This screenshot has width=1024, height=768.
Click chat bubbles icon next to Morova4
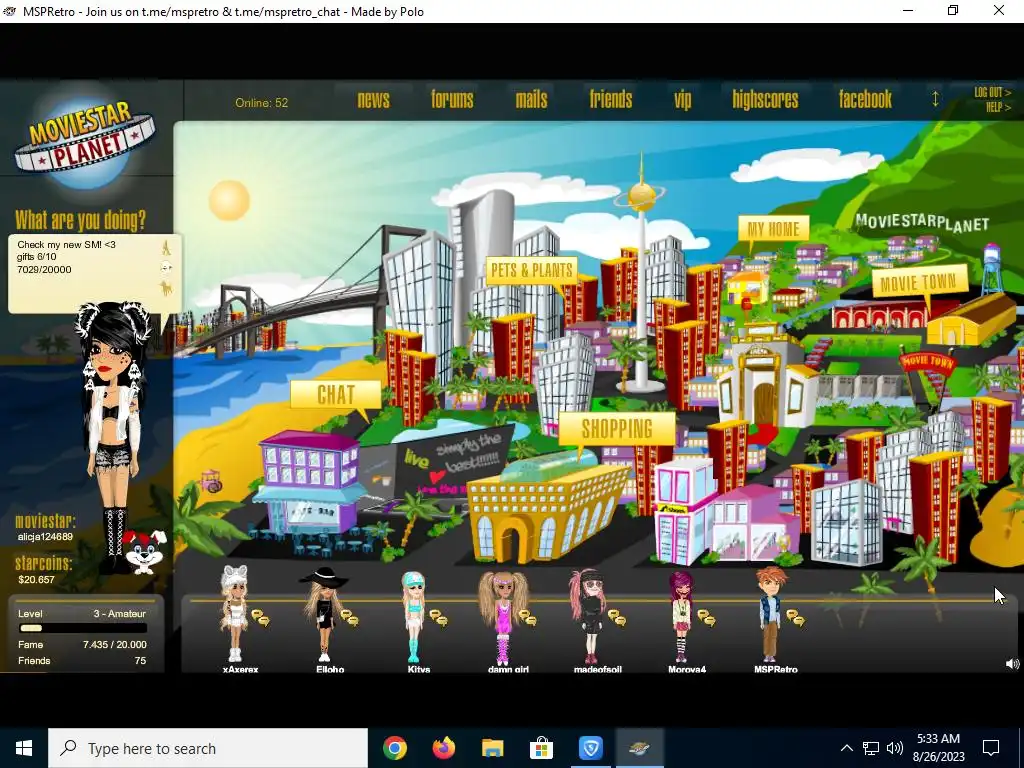click(x=706, y=617)
